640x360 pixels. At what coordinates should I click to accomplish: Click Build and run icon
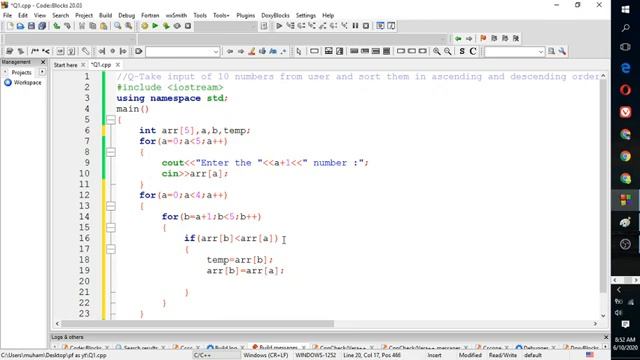[x=166, y=26]
